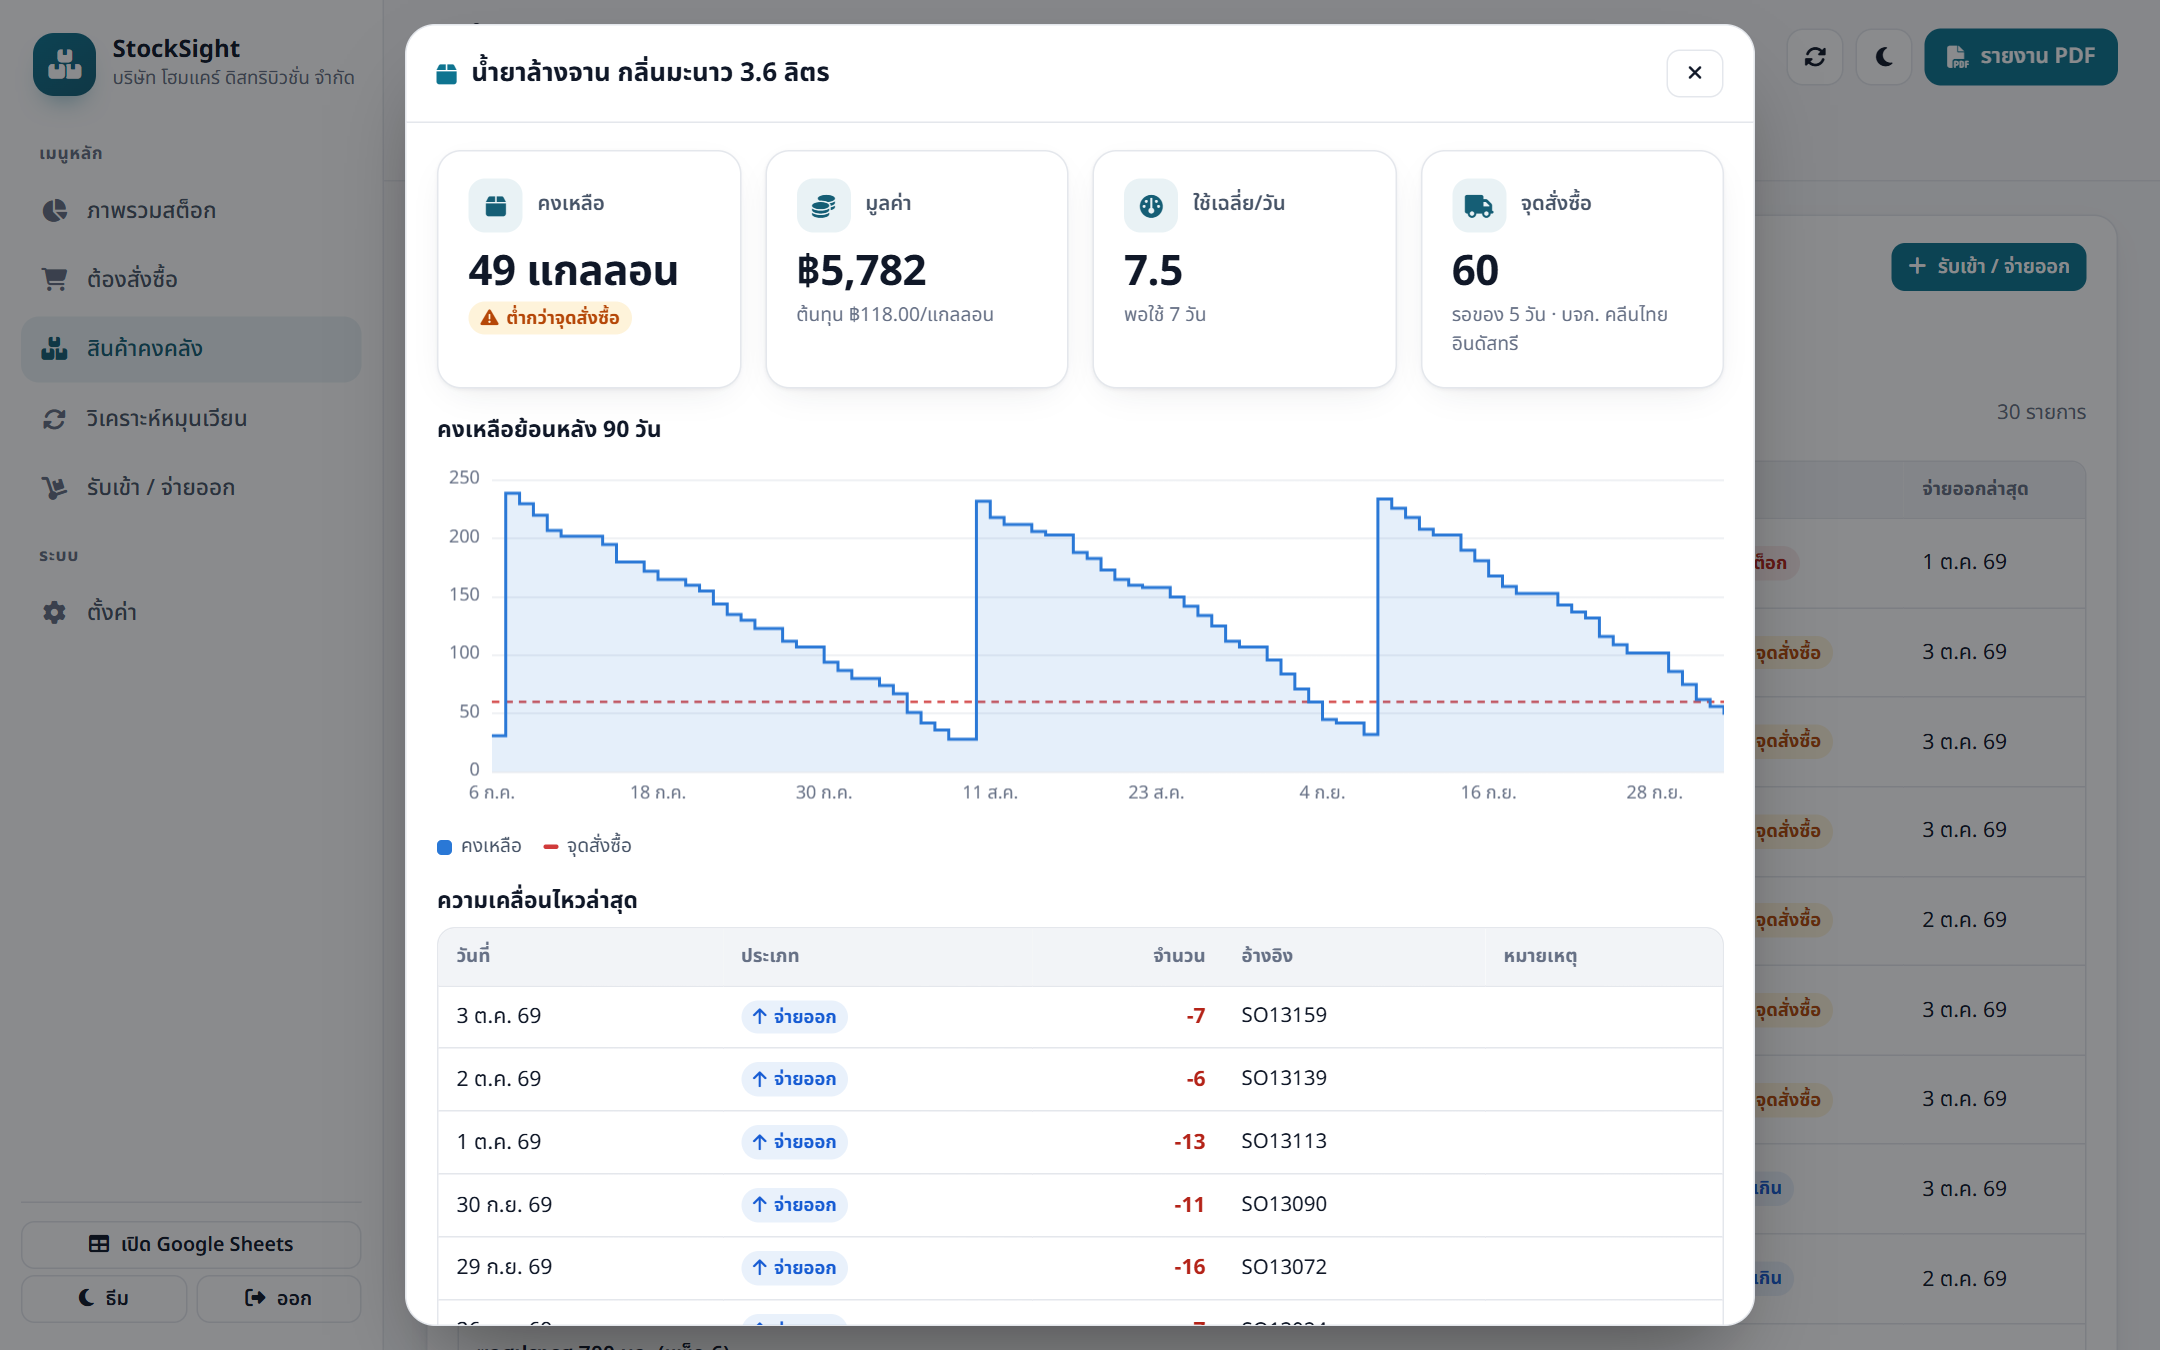Click the ตั้งค่า settings gear icon

[x=54, y=612]
